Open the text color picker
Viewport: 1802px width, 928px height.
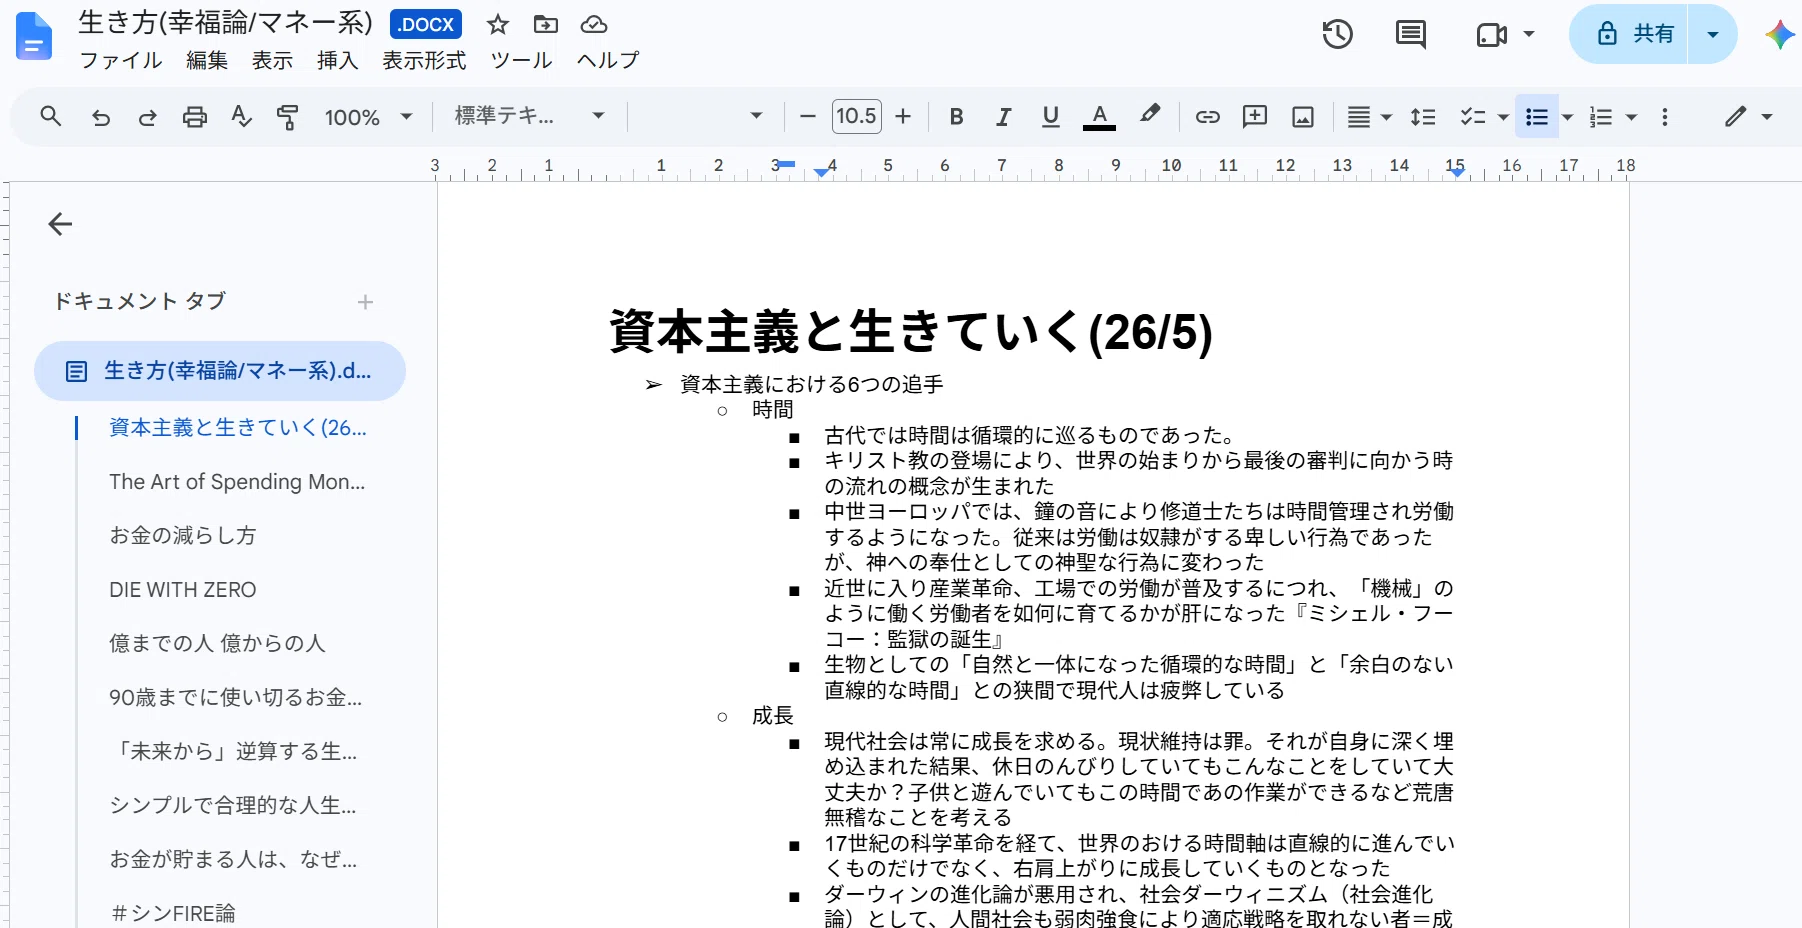1099,117
